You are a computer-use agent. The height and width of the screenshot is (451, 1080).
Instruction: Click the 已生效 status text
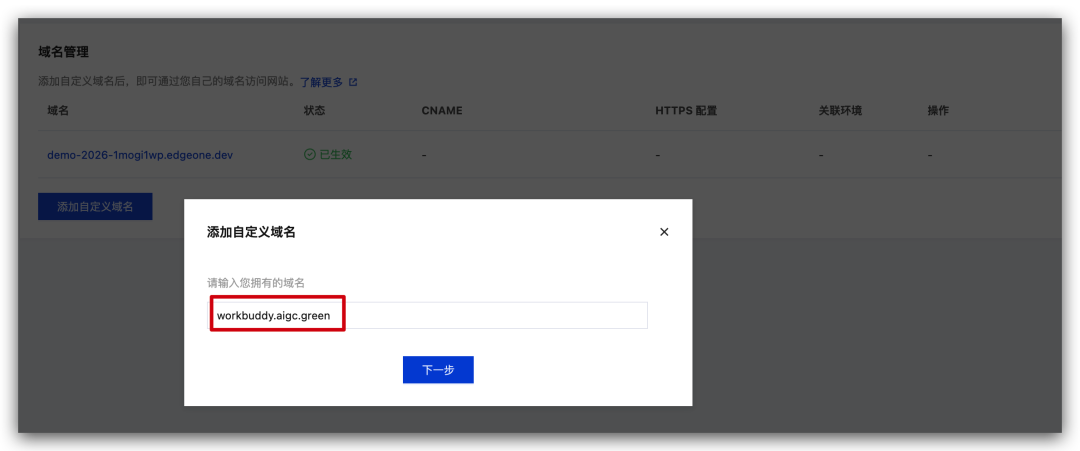coord(335,154)
